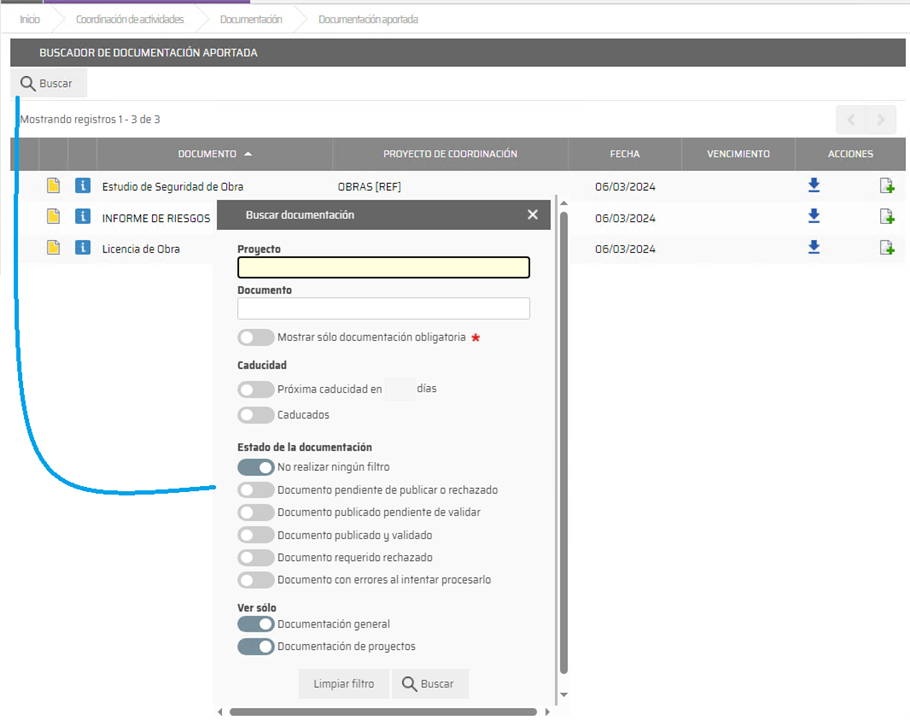Click the add-document icon for Estudio de Seguridad

[886, 185]
